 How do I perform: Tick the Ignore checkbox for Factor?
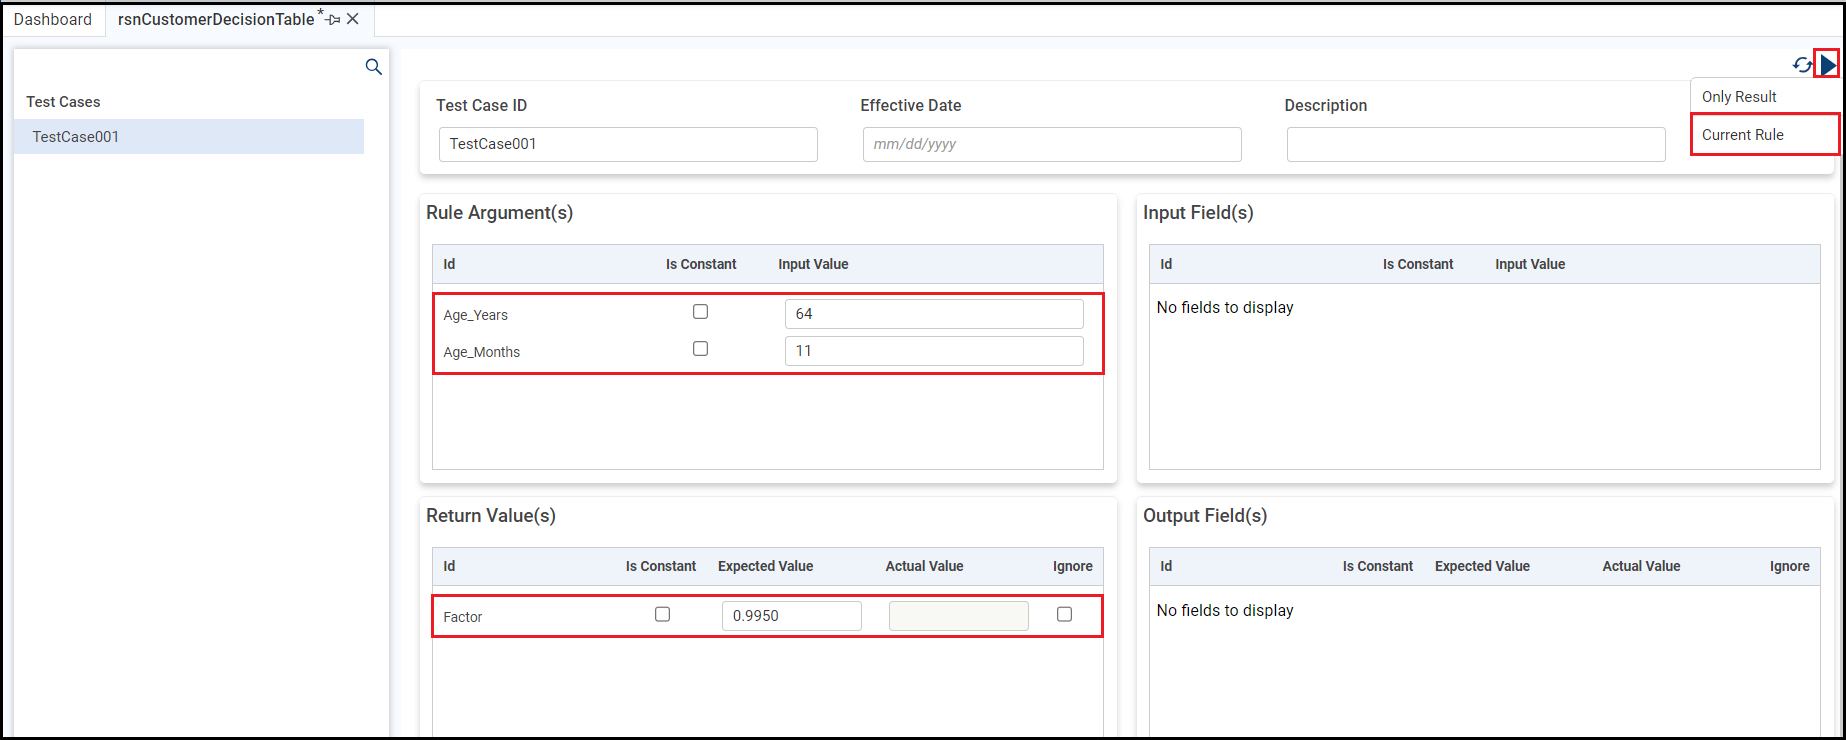coord(1064,615)
